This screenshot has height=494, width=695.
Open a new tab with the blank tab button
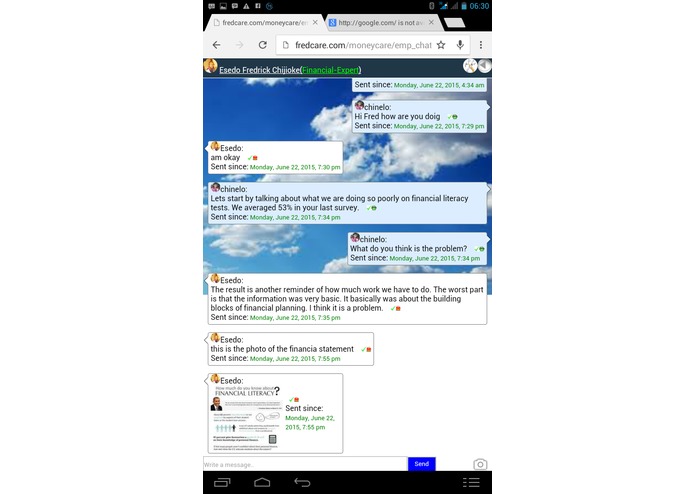click(x=454, y=23)
